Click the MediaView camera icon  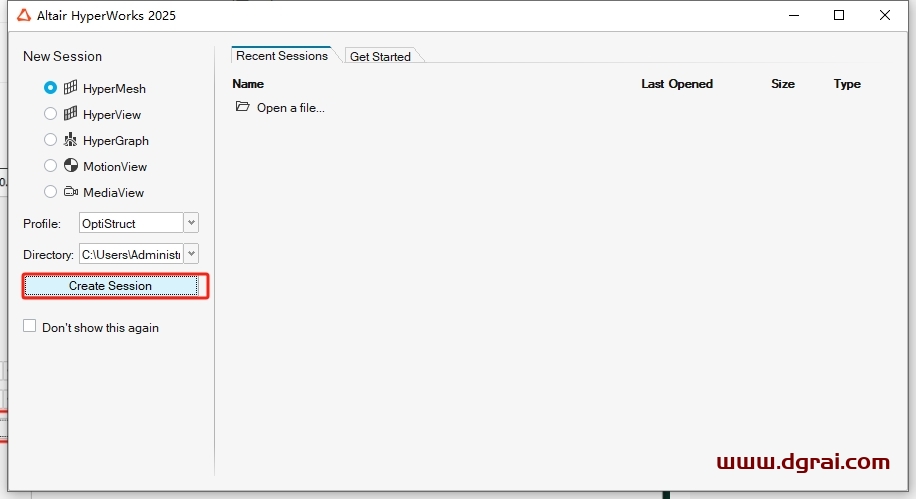coord(71,192)
